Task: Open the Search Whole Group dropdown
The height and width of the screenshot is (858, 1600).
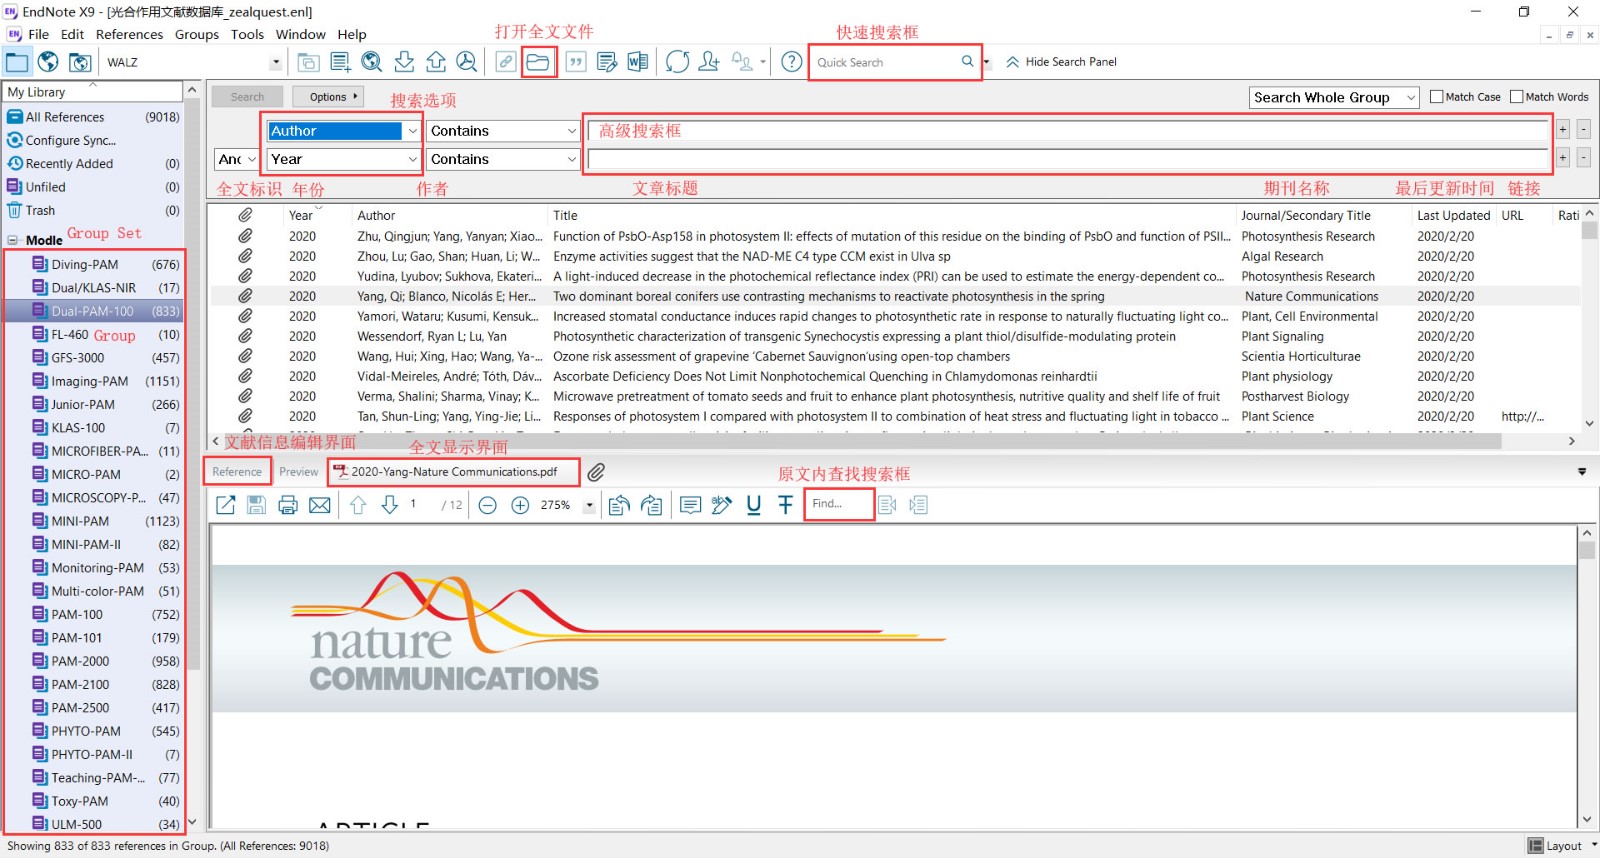Action: (x=1410, y=97)
